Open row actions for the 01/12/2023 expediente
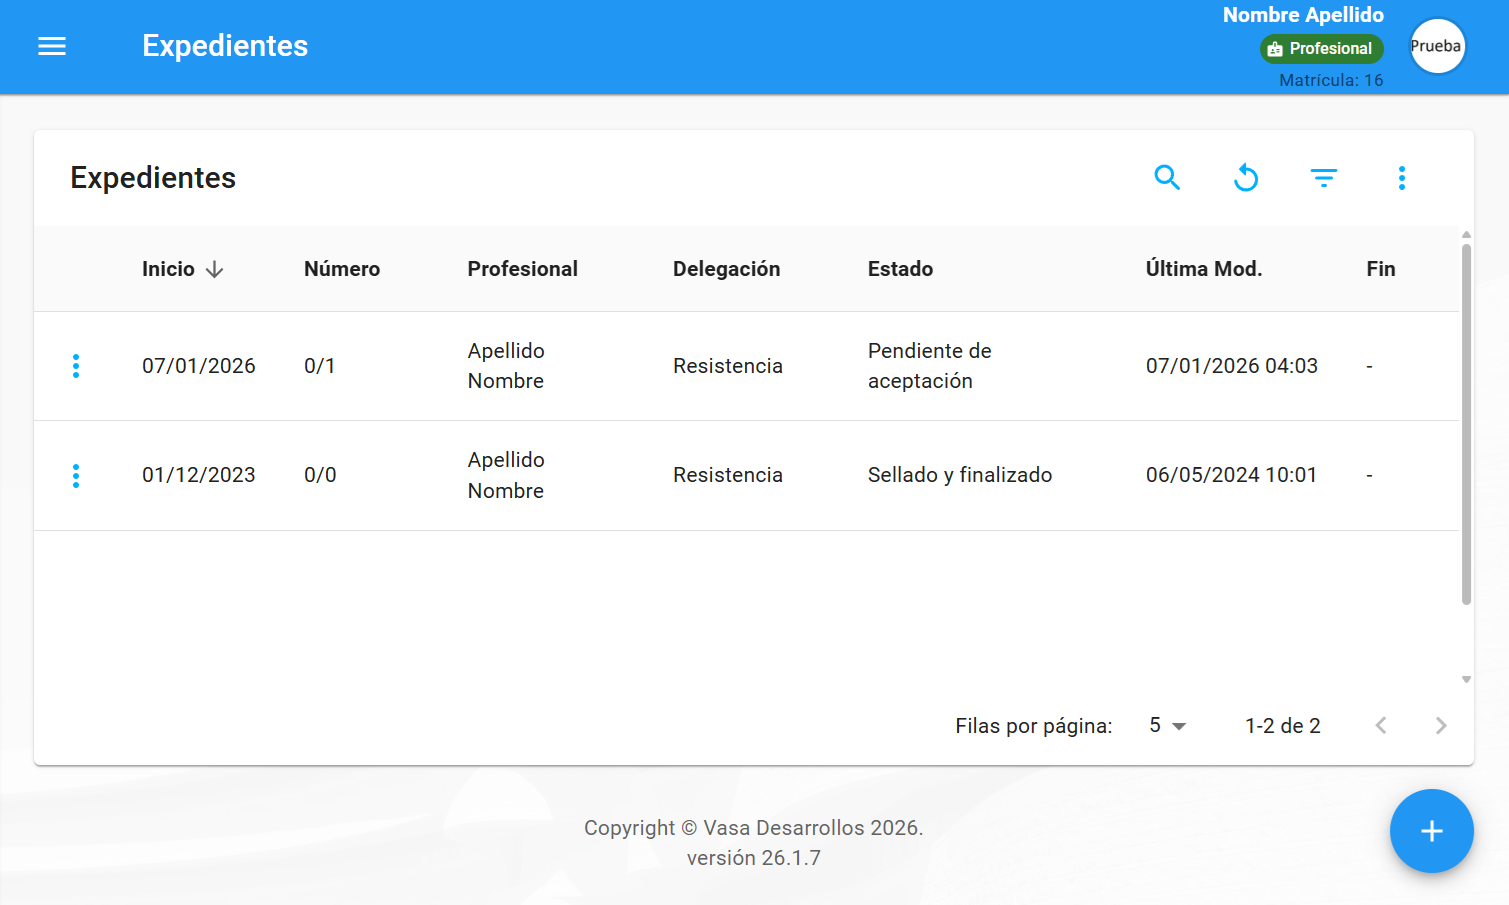Screen dimensions: 1509x905 tap(75, 475)
